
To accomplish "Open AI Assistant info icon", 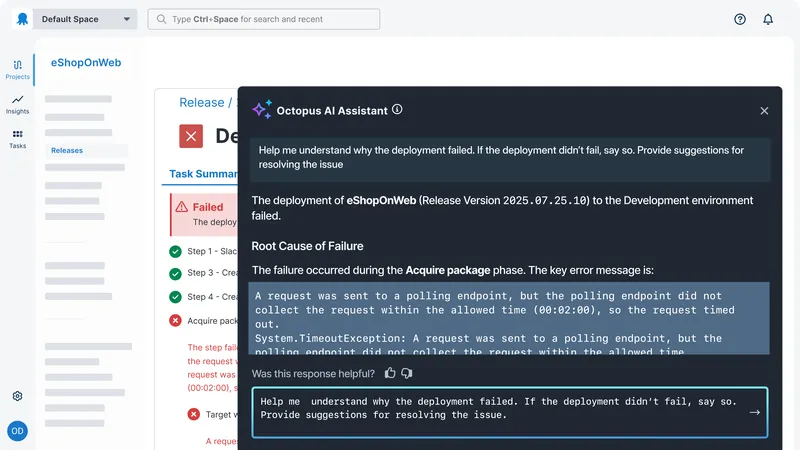I will click(x=397, y=110).
